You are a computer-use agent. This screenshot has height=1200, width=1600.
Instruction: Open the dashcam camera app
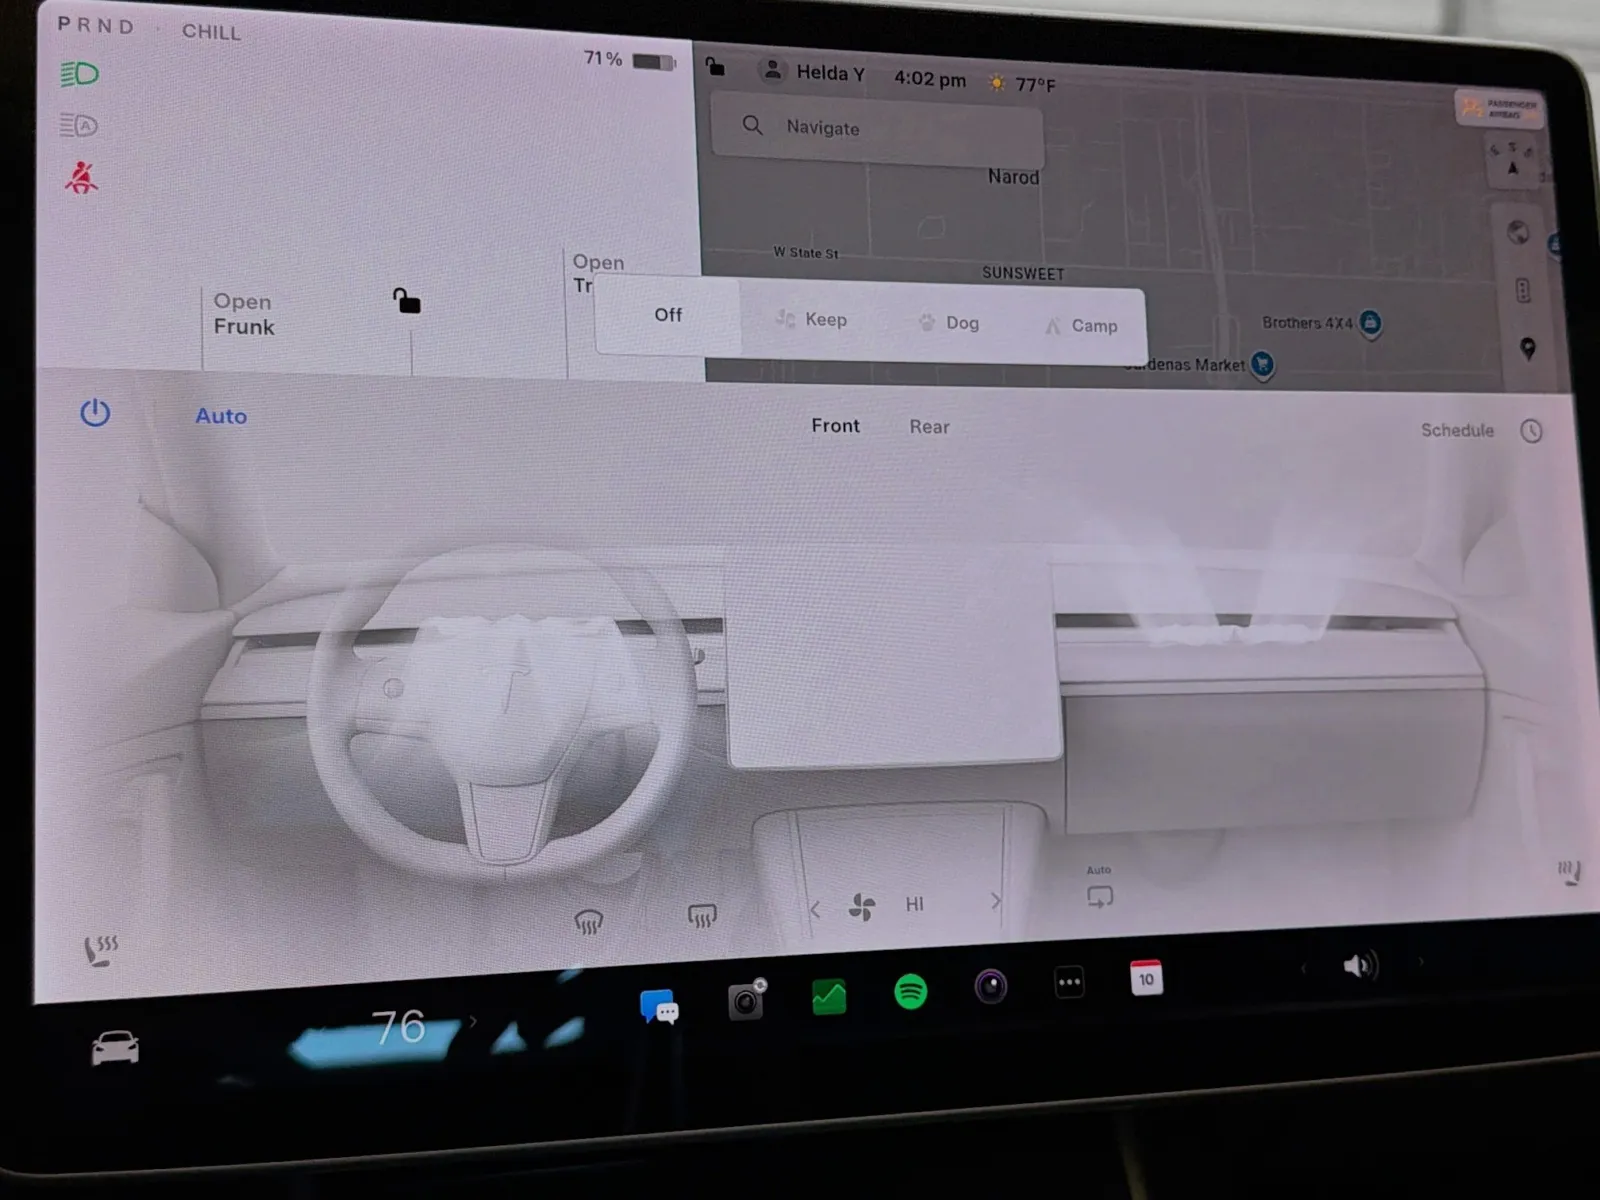[746, 1000]
